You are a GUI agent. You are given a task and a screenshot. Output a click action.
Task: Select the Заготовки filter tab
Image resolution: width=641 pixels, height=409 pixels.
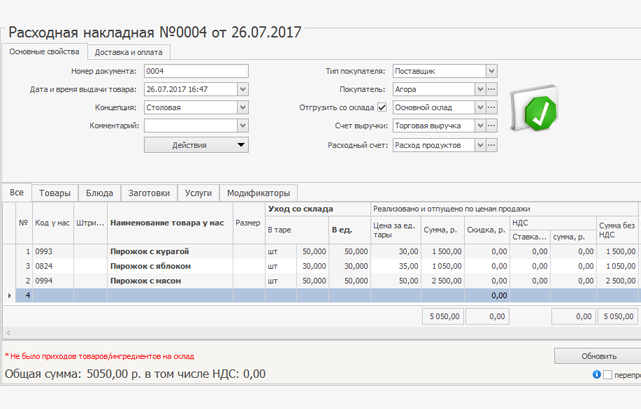149,193
